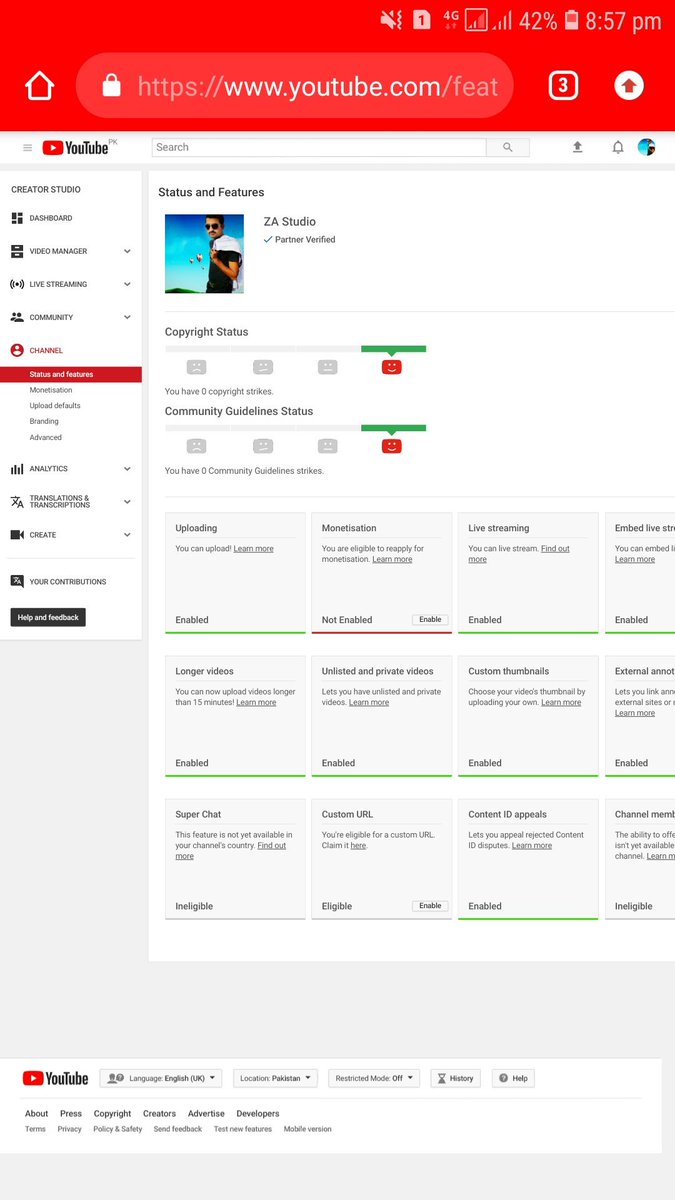675x1200 pixels.
Task: Click the green Copyright Status indicator bar
Action: pyautogui.click(x=393, y=349)
